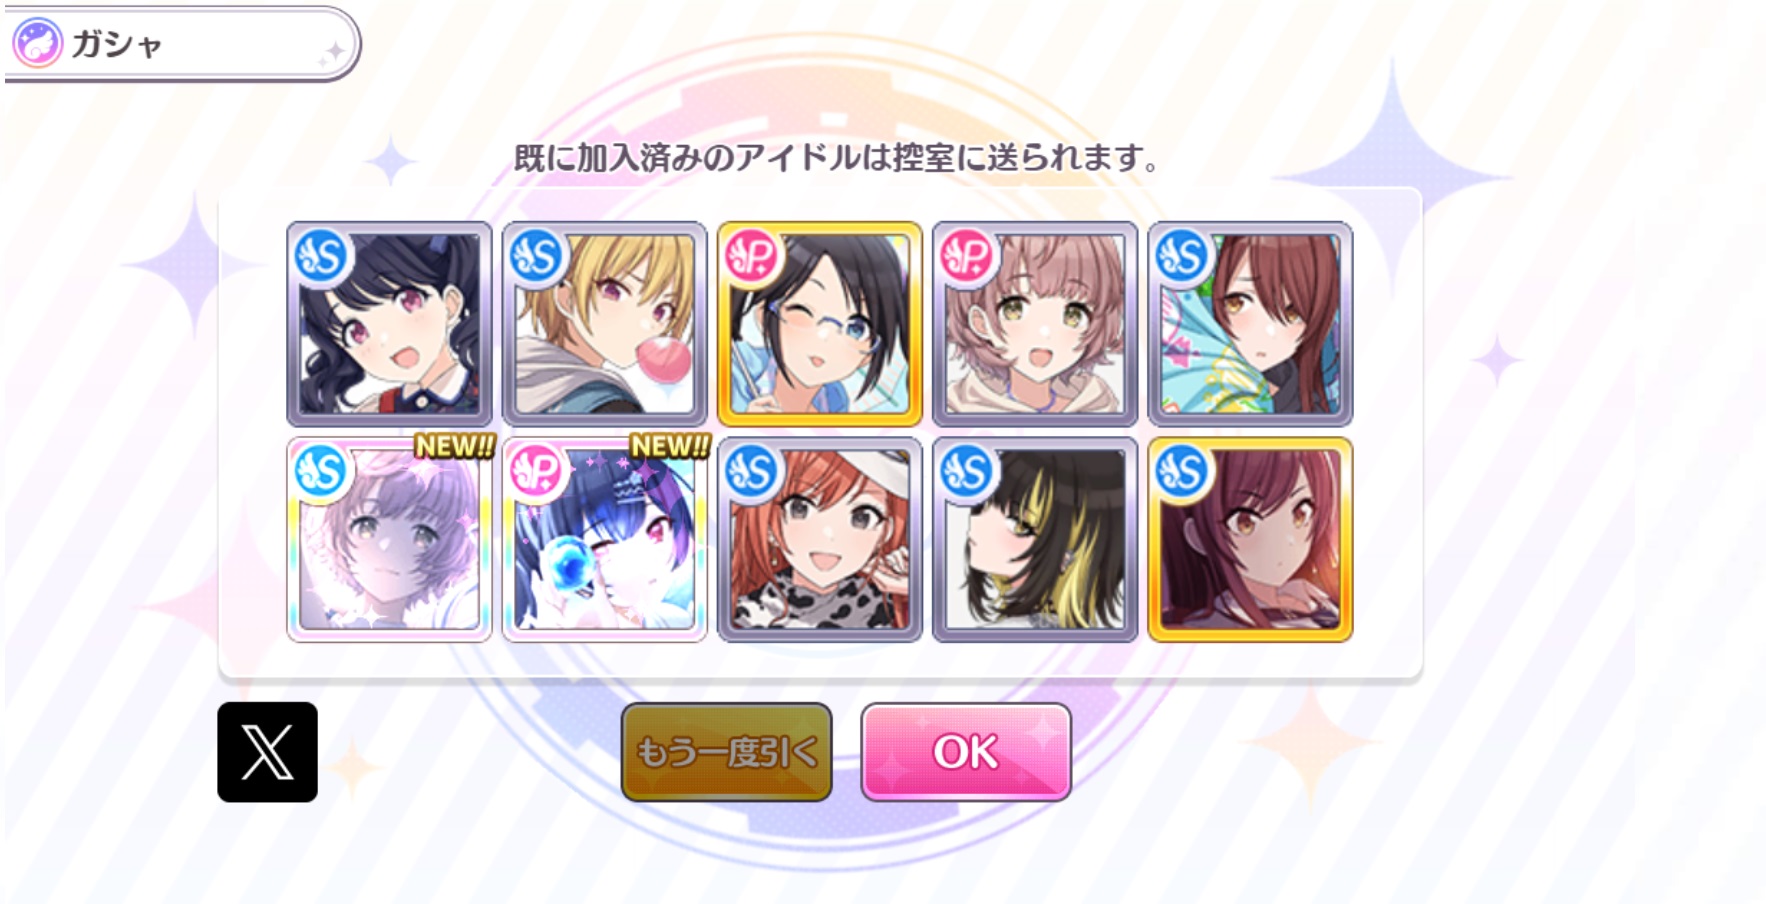The height and width of the screenshot is (904, 1766).
Task: Select the idol holding umbrella card
Action: click(x=1250, y=324)
